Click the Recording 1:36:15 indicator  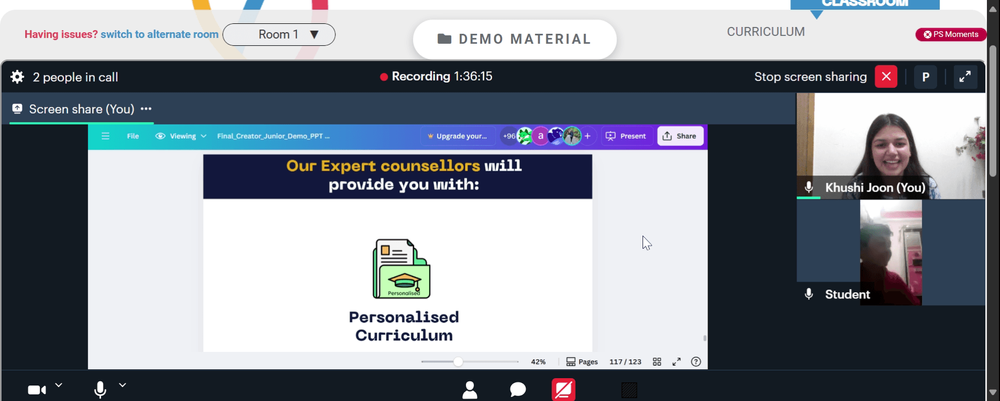click(x=436, y=77)
